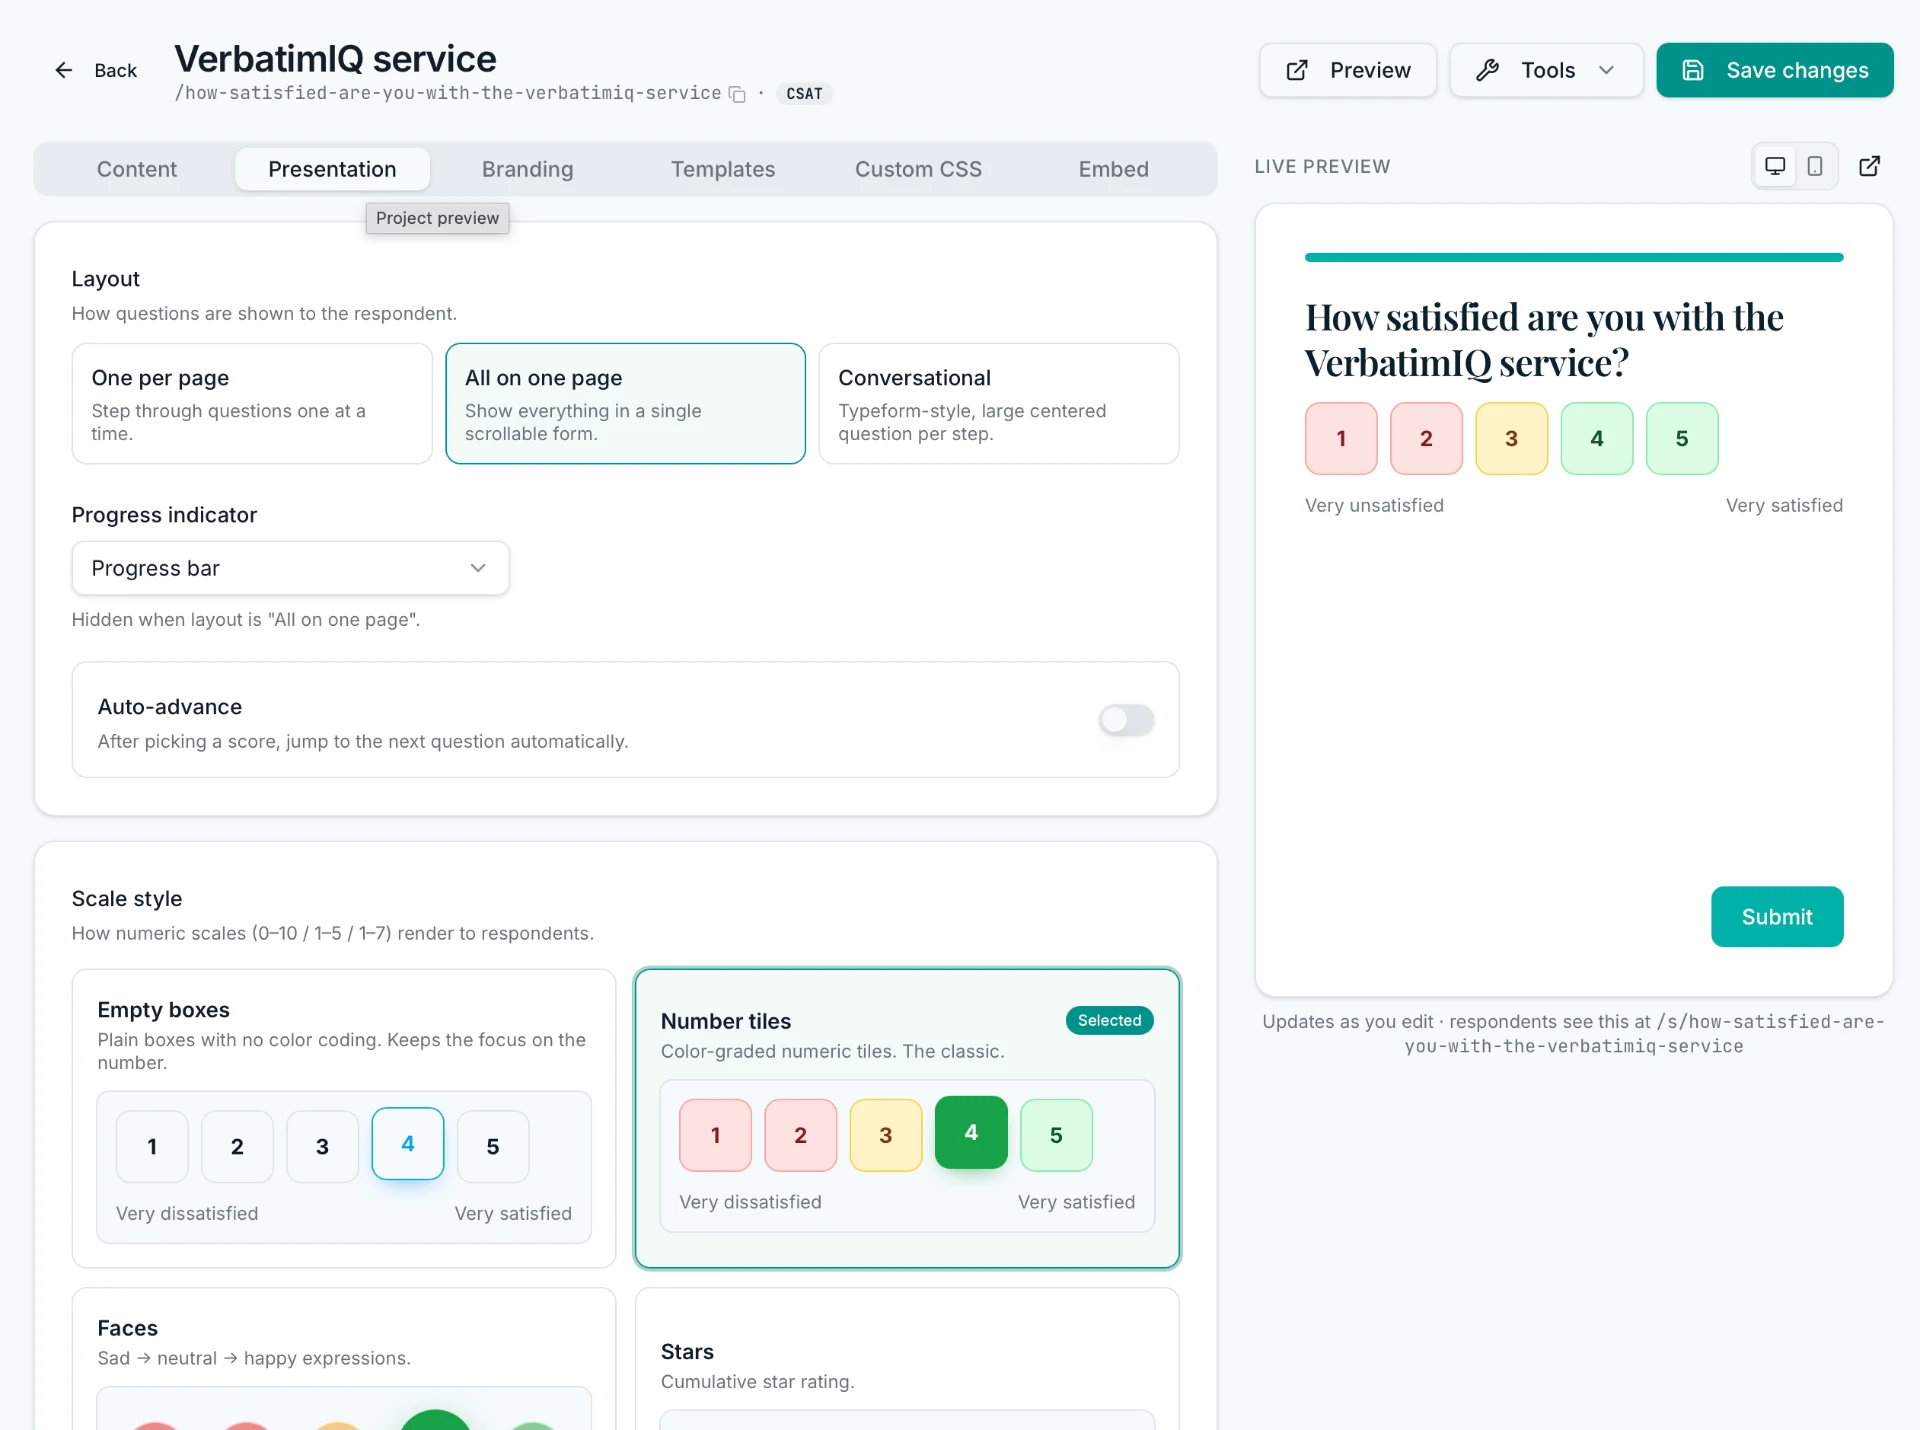Click the Selected badge on Number tiles
The width and height of the screenshot is (1920, 1430).
[1109, 1021]
